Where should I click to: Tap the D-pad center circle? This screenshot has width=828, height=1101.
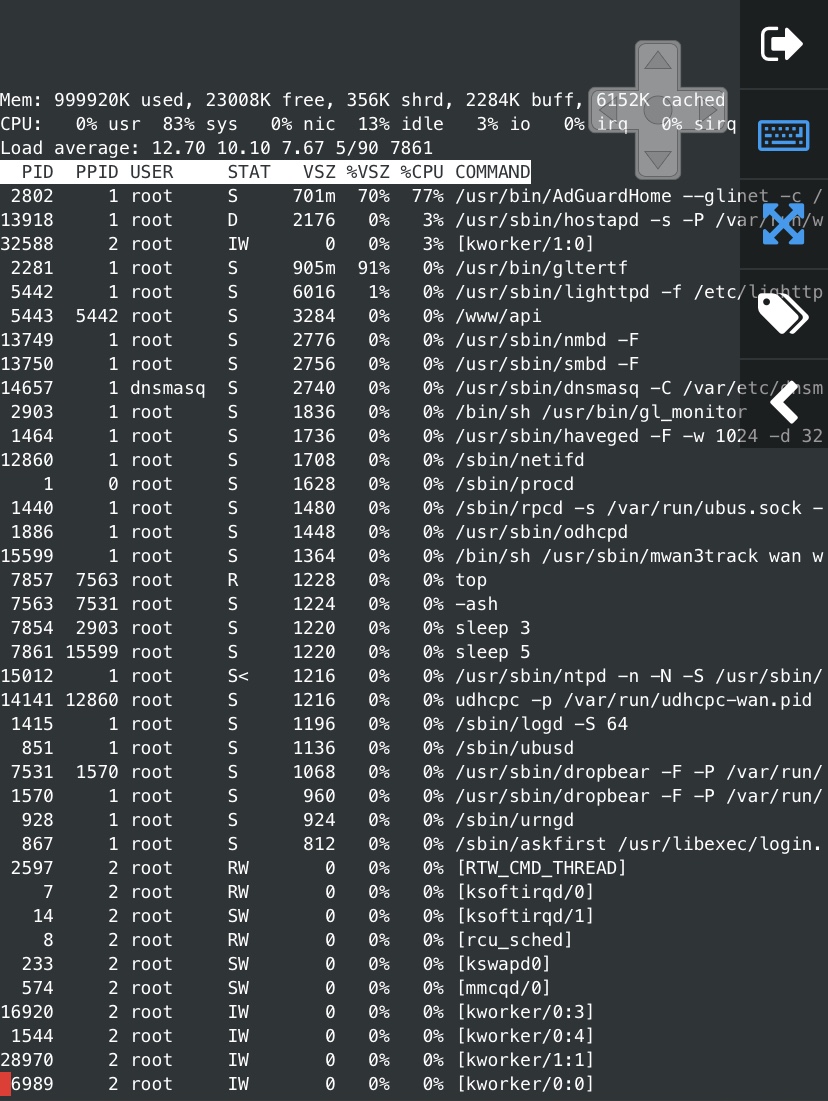coord(657,110)
